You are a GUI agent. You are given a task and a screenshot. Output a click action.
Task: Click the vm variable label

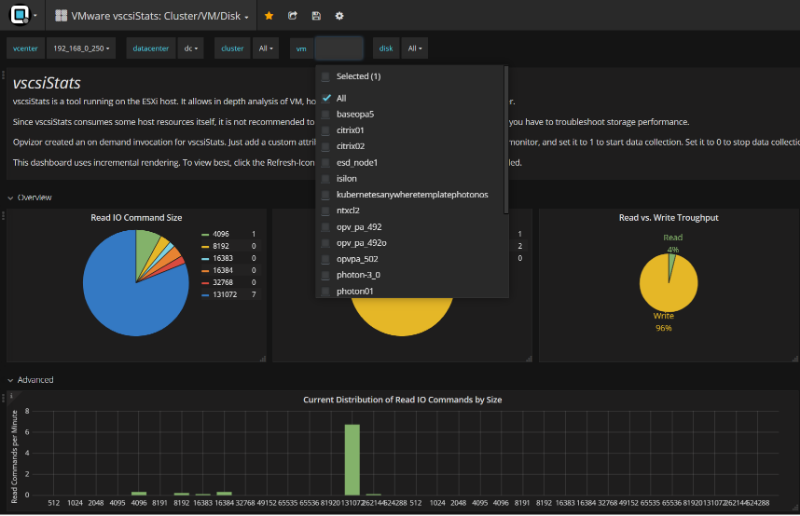tap(301, 48)
